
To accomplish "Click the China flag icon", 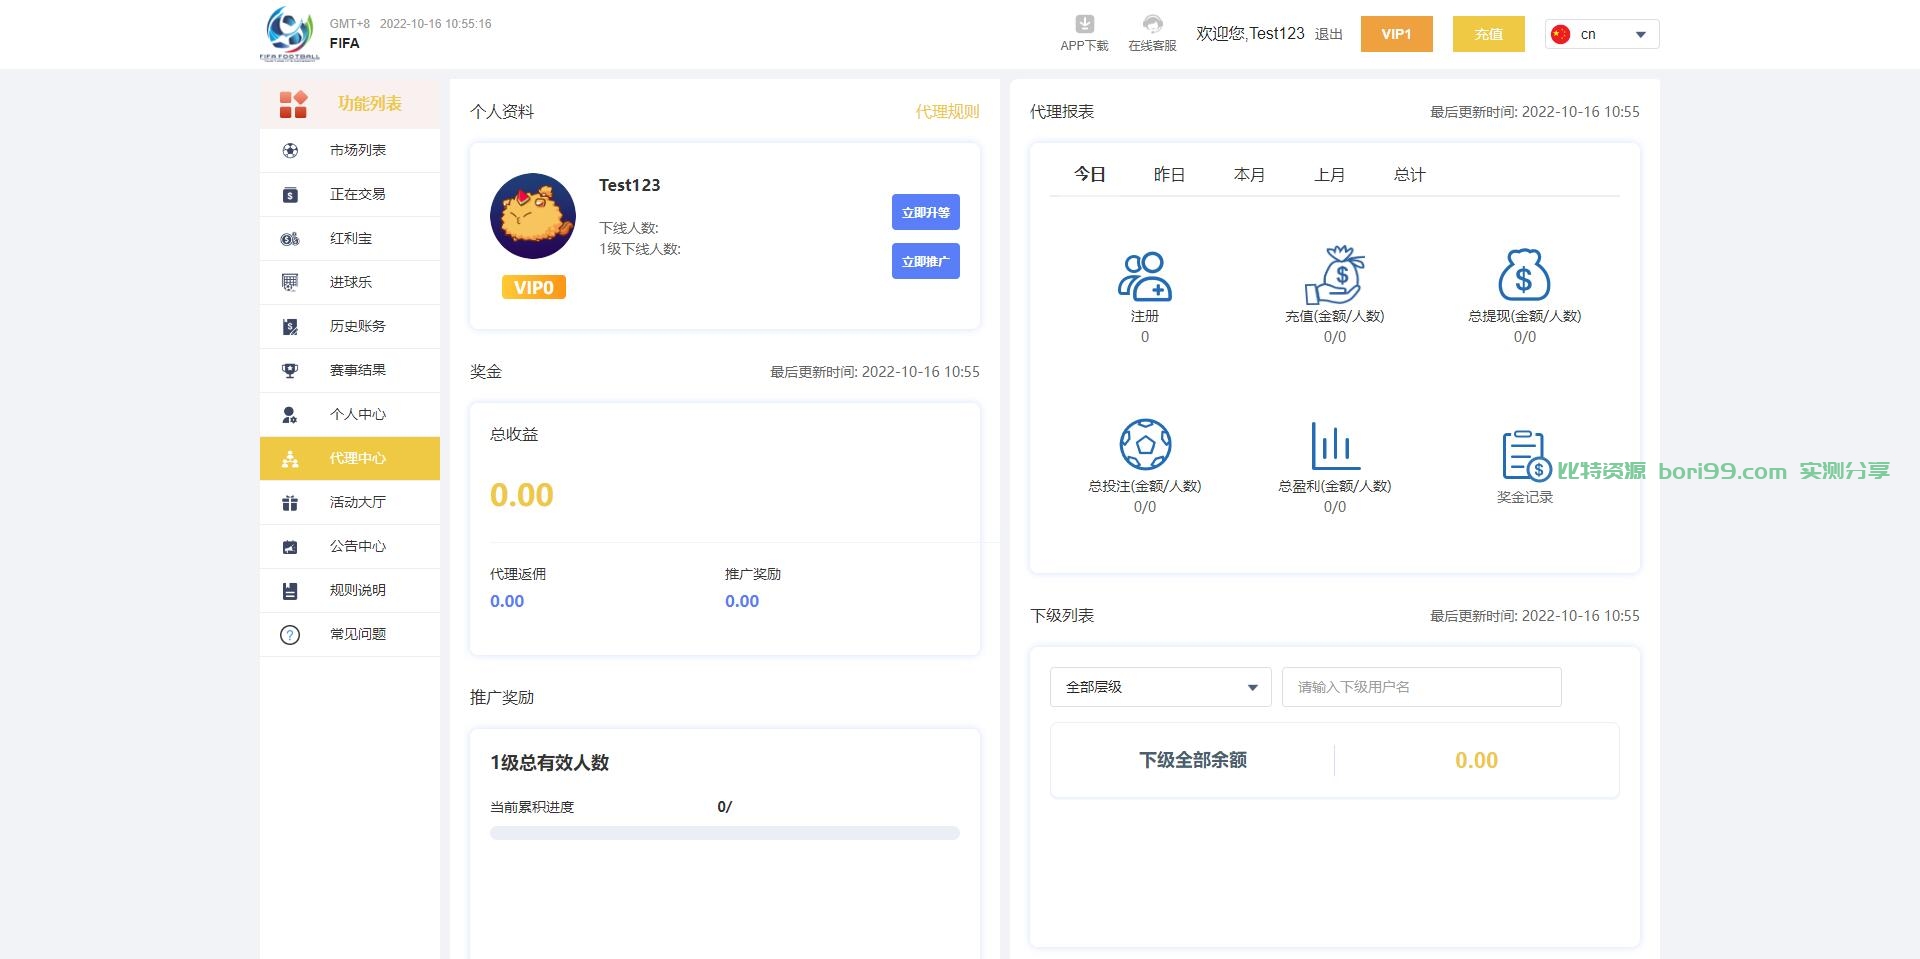I will pyautogui.click(x=1560, y=34).
